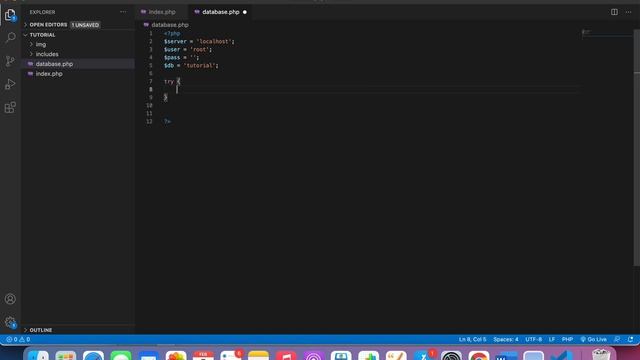Click the Music icon in the Dock
The width and height of the screenshot is (640, 360).
286,356
